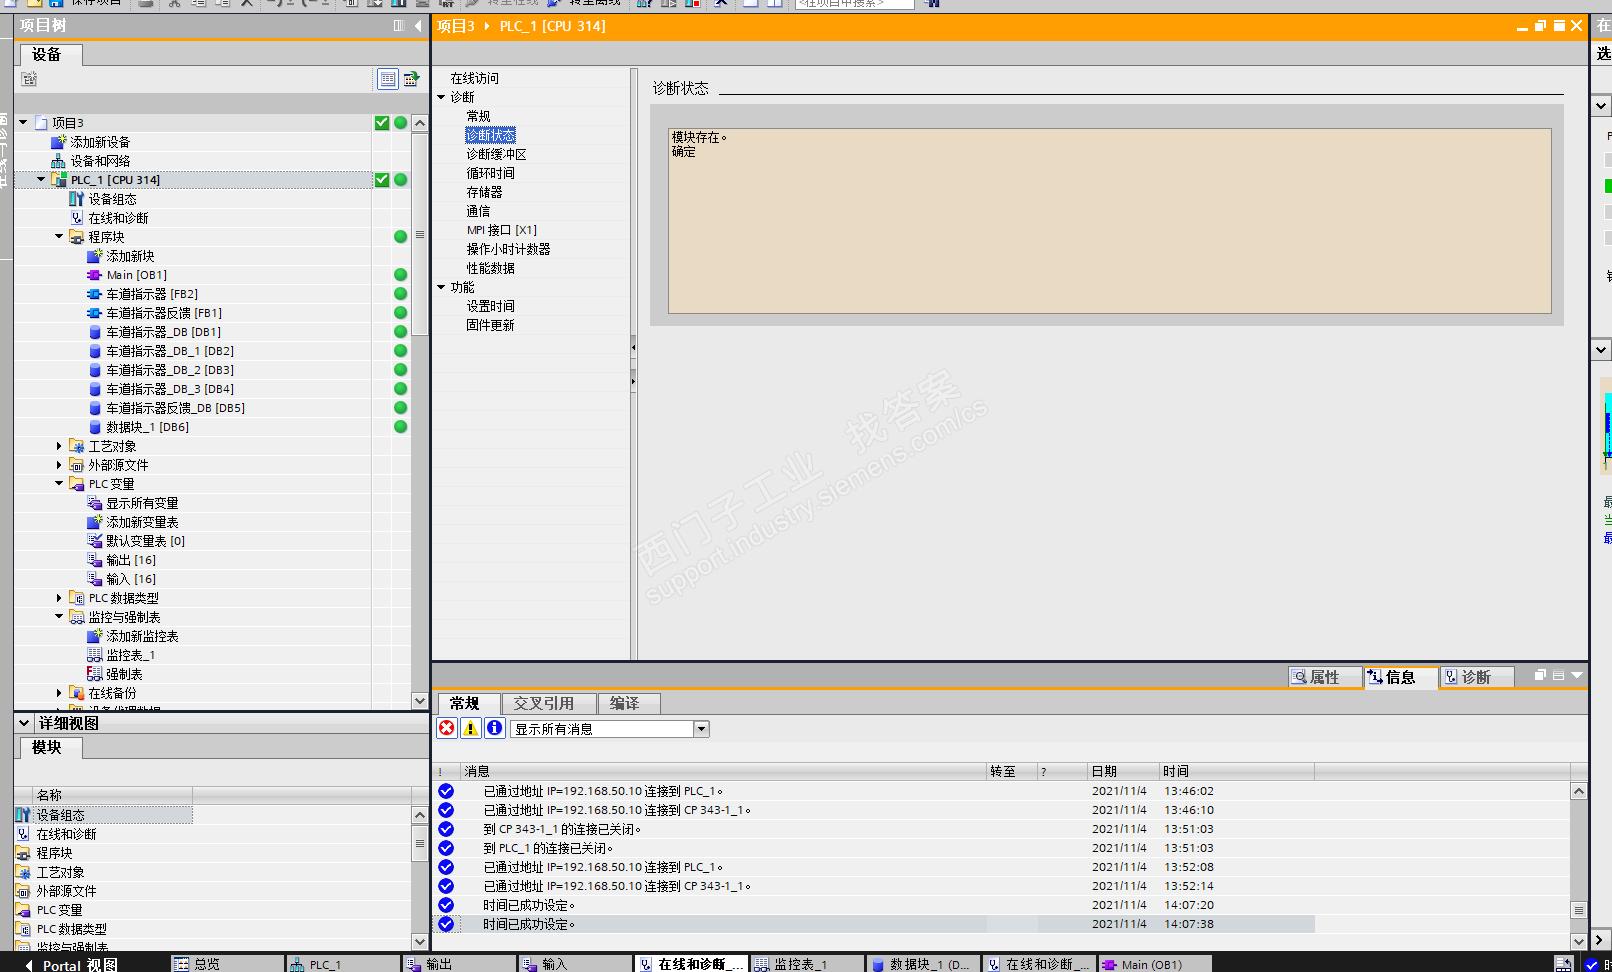Click the 添加新块 icon
This screenshot has height=972, width=1612.
95,256
